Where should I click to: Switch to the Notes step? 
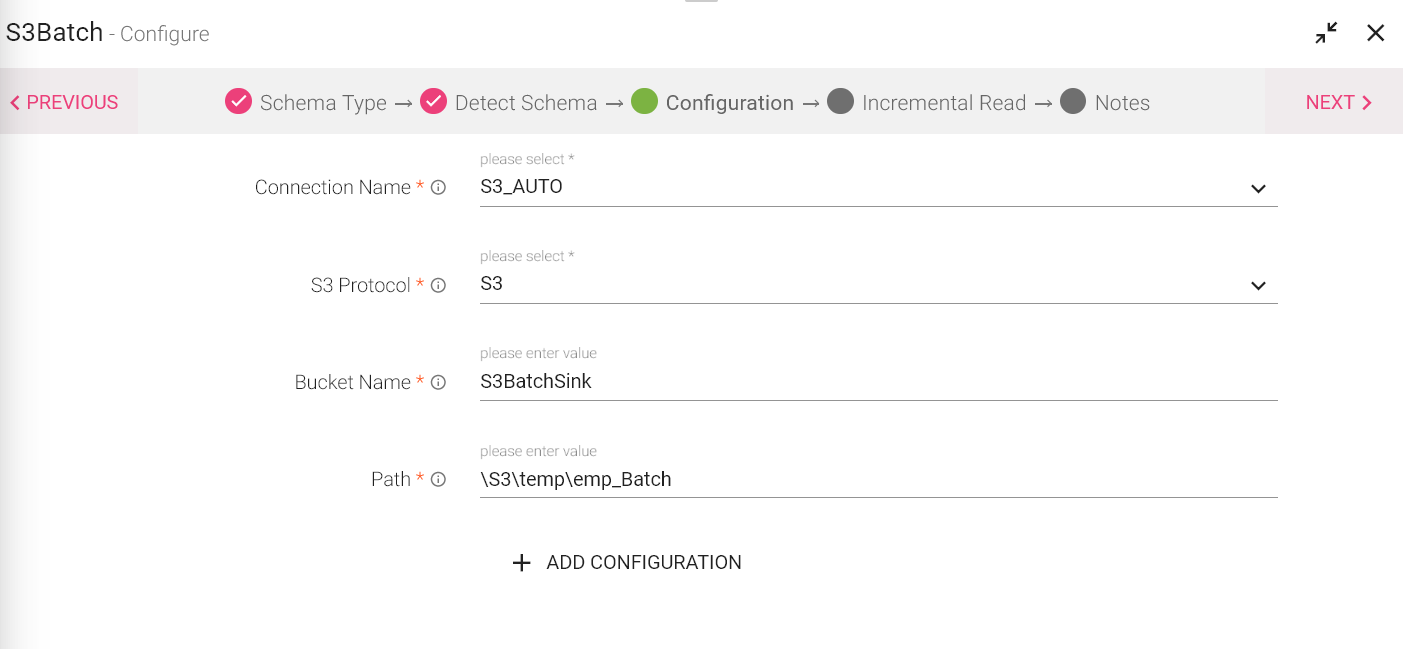[x=1121, y=103]
